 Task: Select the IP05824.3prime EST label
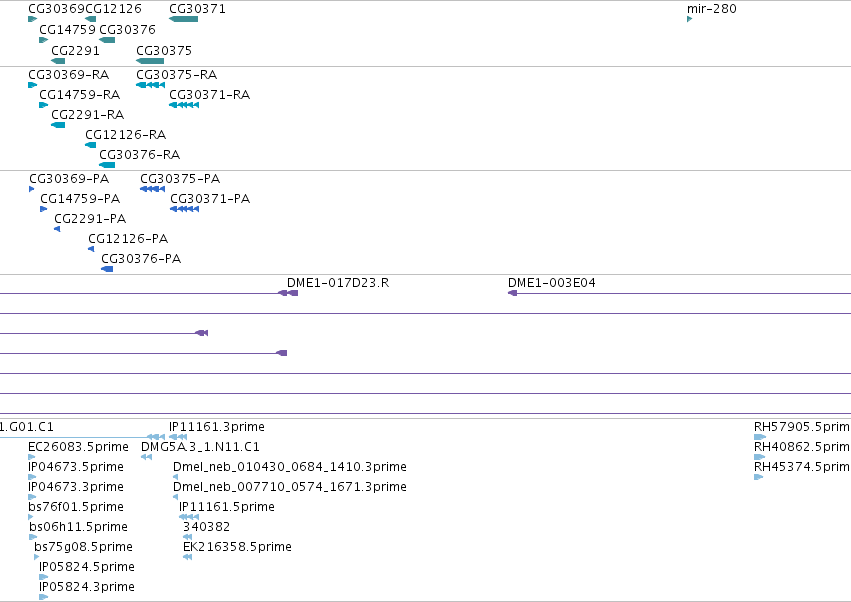(x=87, y=587)
